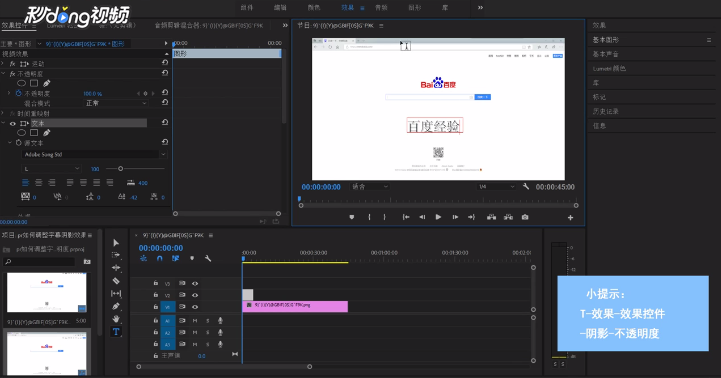
Task: Select the pink PNG clip on V1
Action: [x=295, y=306]
